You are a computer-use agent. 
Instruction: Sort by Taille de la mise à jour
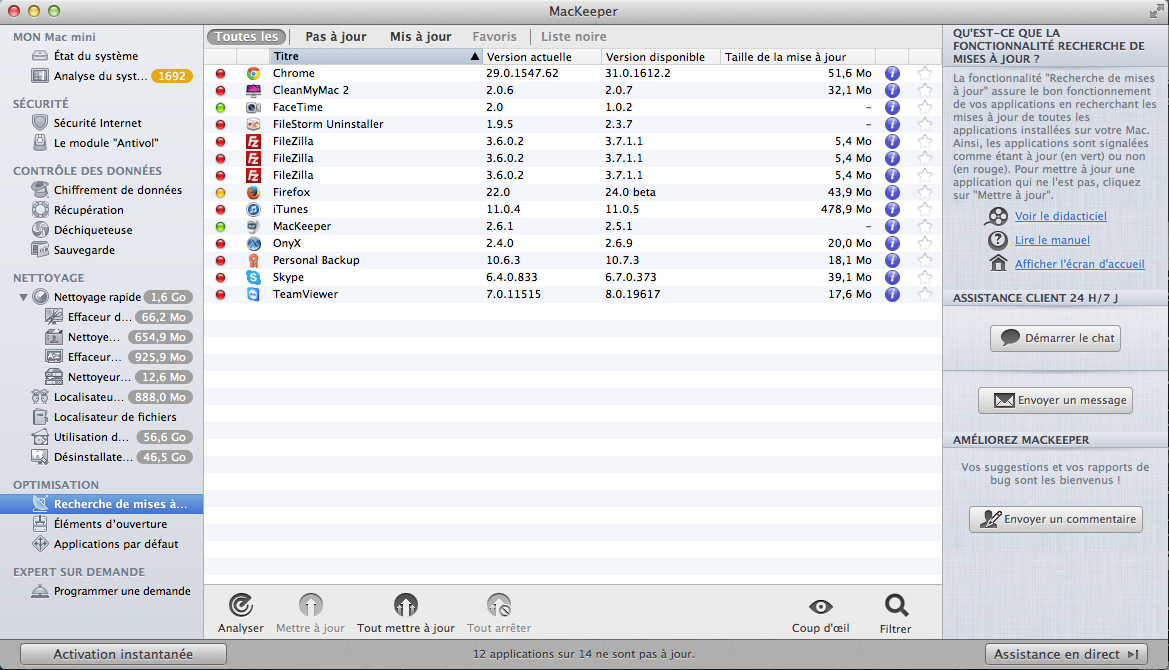tap(798, 57)
